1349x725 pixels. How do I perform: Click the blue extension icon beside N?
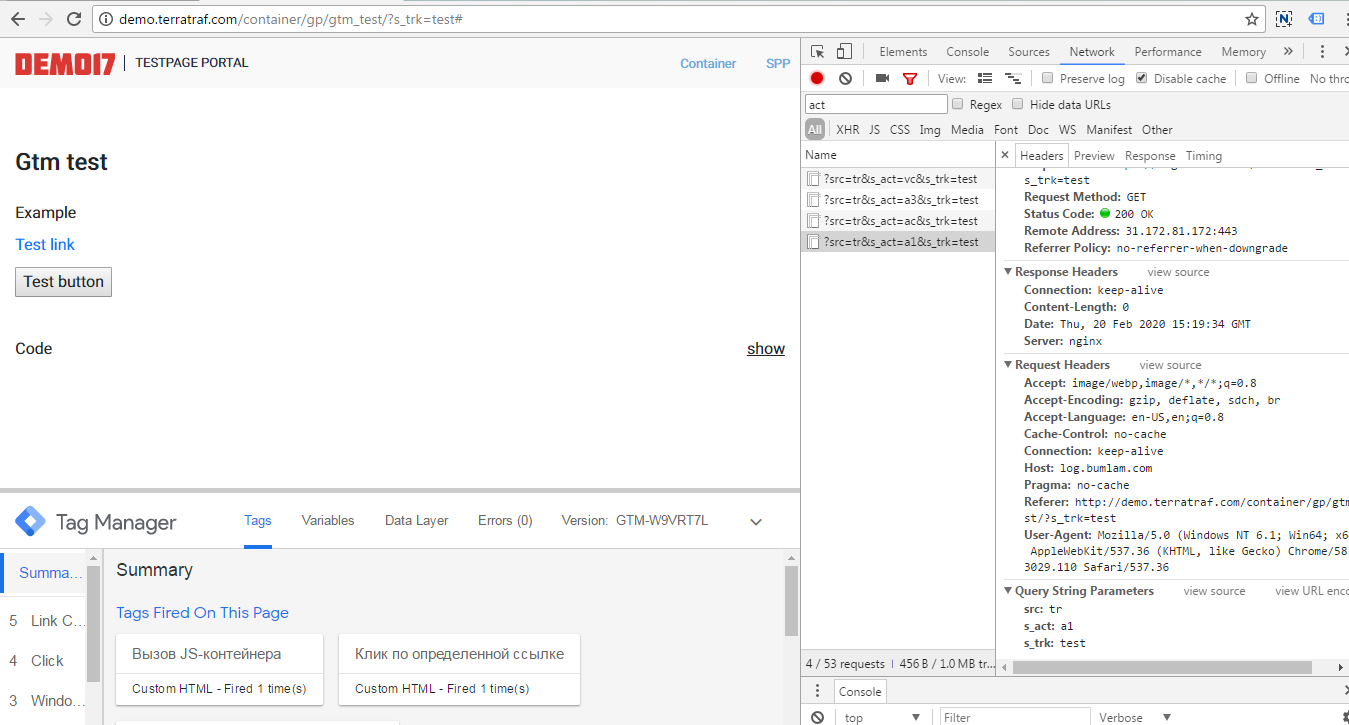coord(1317,19)
